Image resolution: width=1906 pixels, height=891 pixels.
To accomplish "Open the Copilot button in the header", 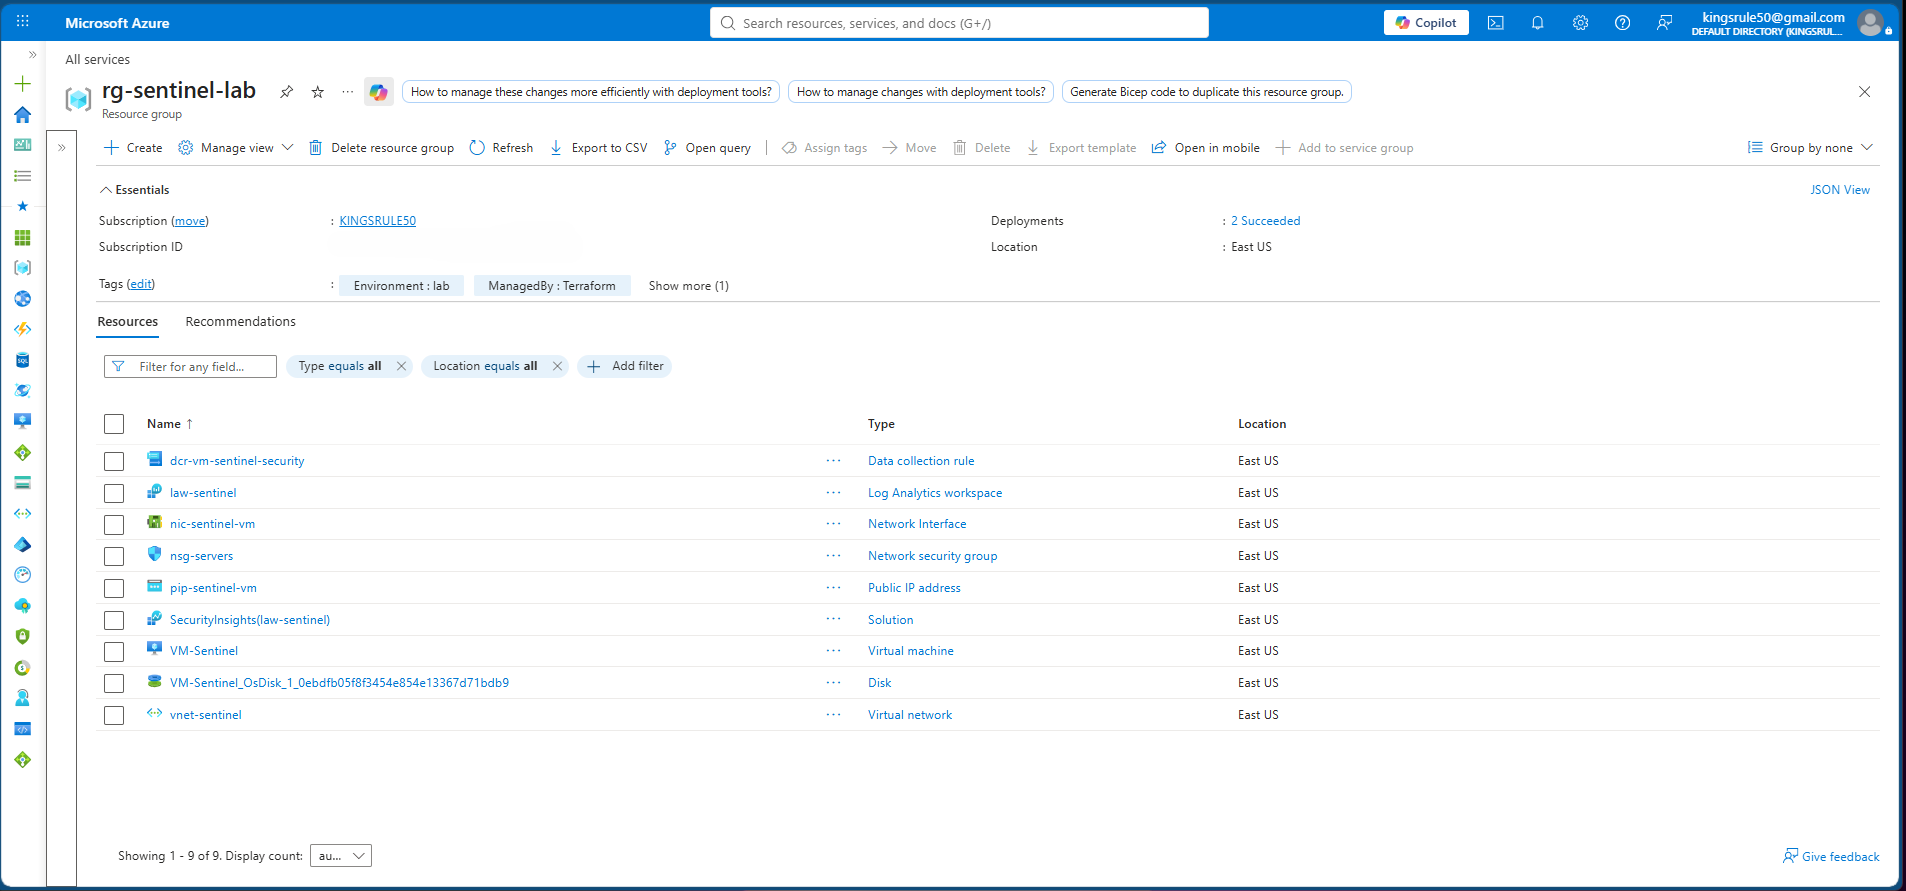I will coord(1426,23).
